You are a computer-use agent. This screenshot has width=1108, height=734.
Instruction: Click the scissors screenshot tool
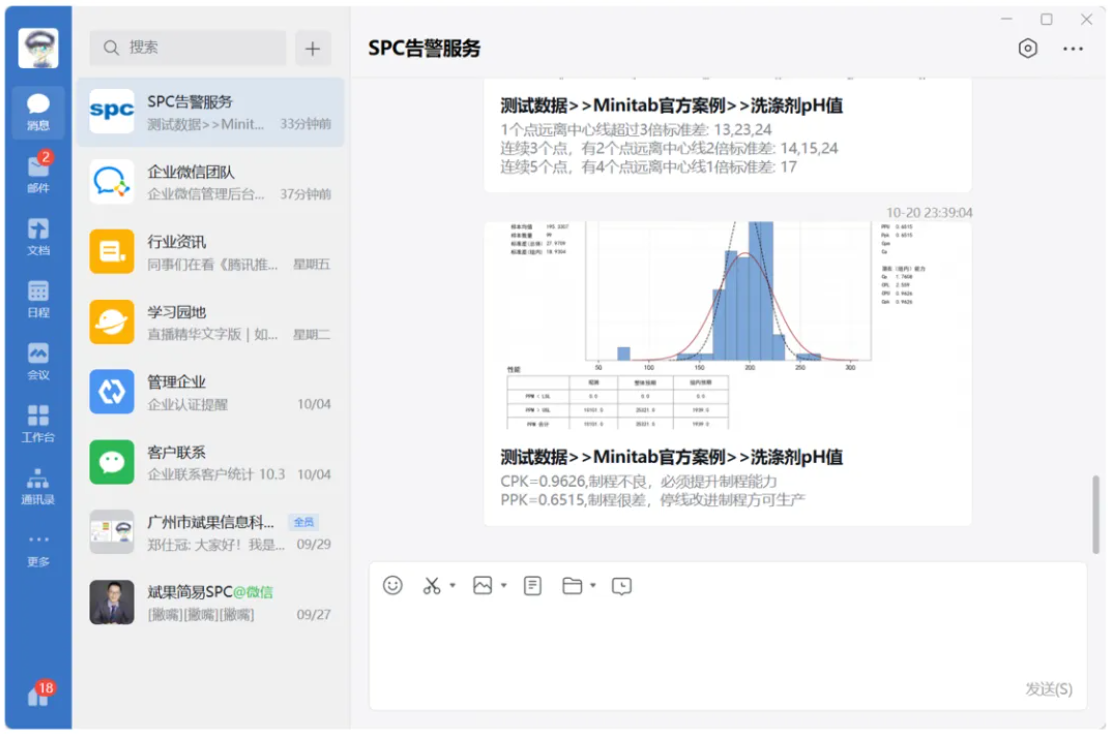click(432, 586)
